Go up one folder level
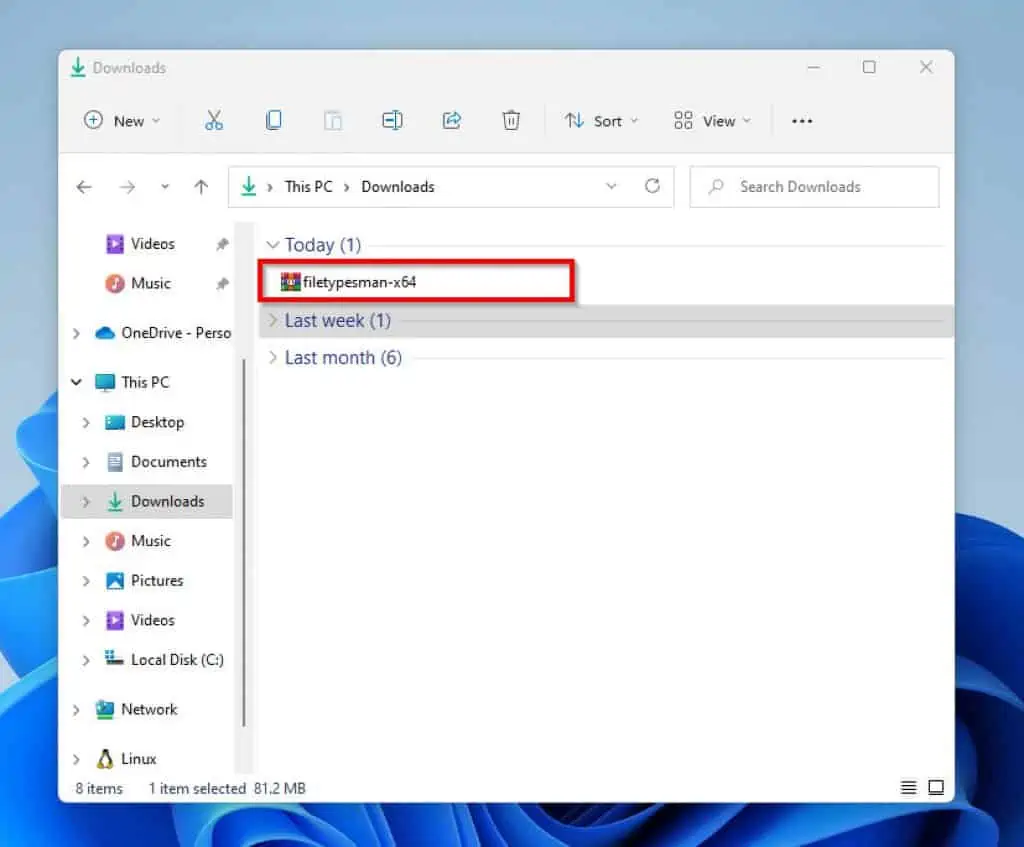 tap(200, 186)
